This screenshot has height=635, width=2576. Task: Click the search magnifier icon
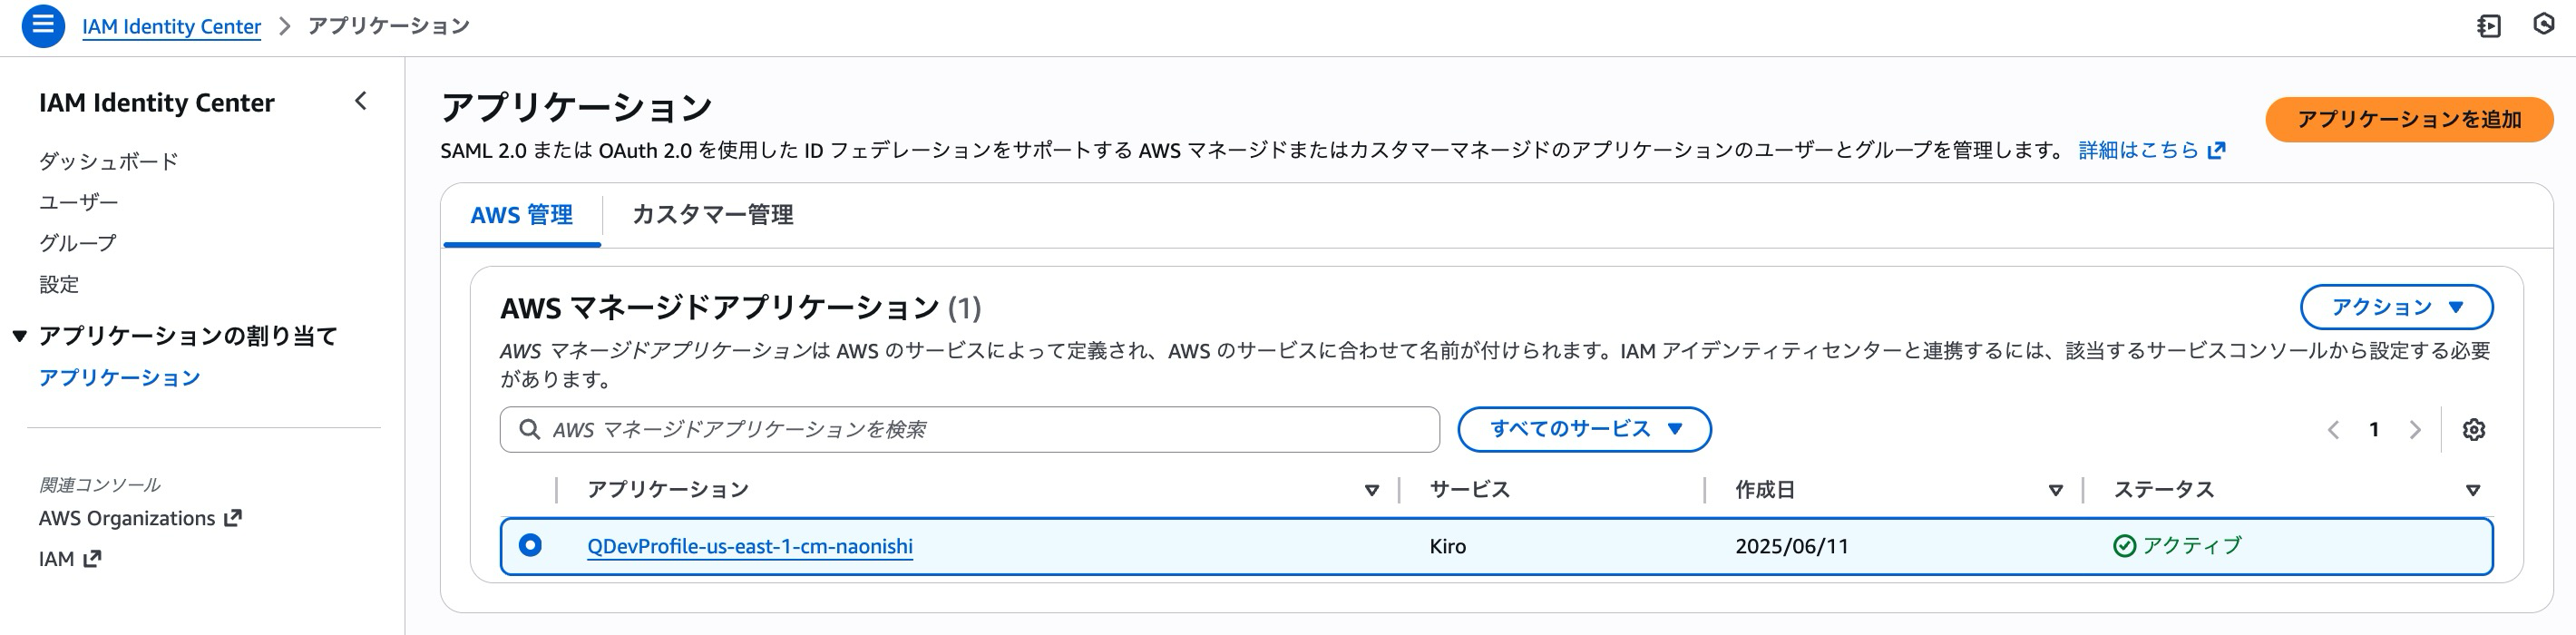click(x=529, y=429)
